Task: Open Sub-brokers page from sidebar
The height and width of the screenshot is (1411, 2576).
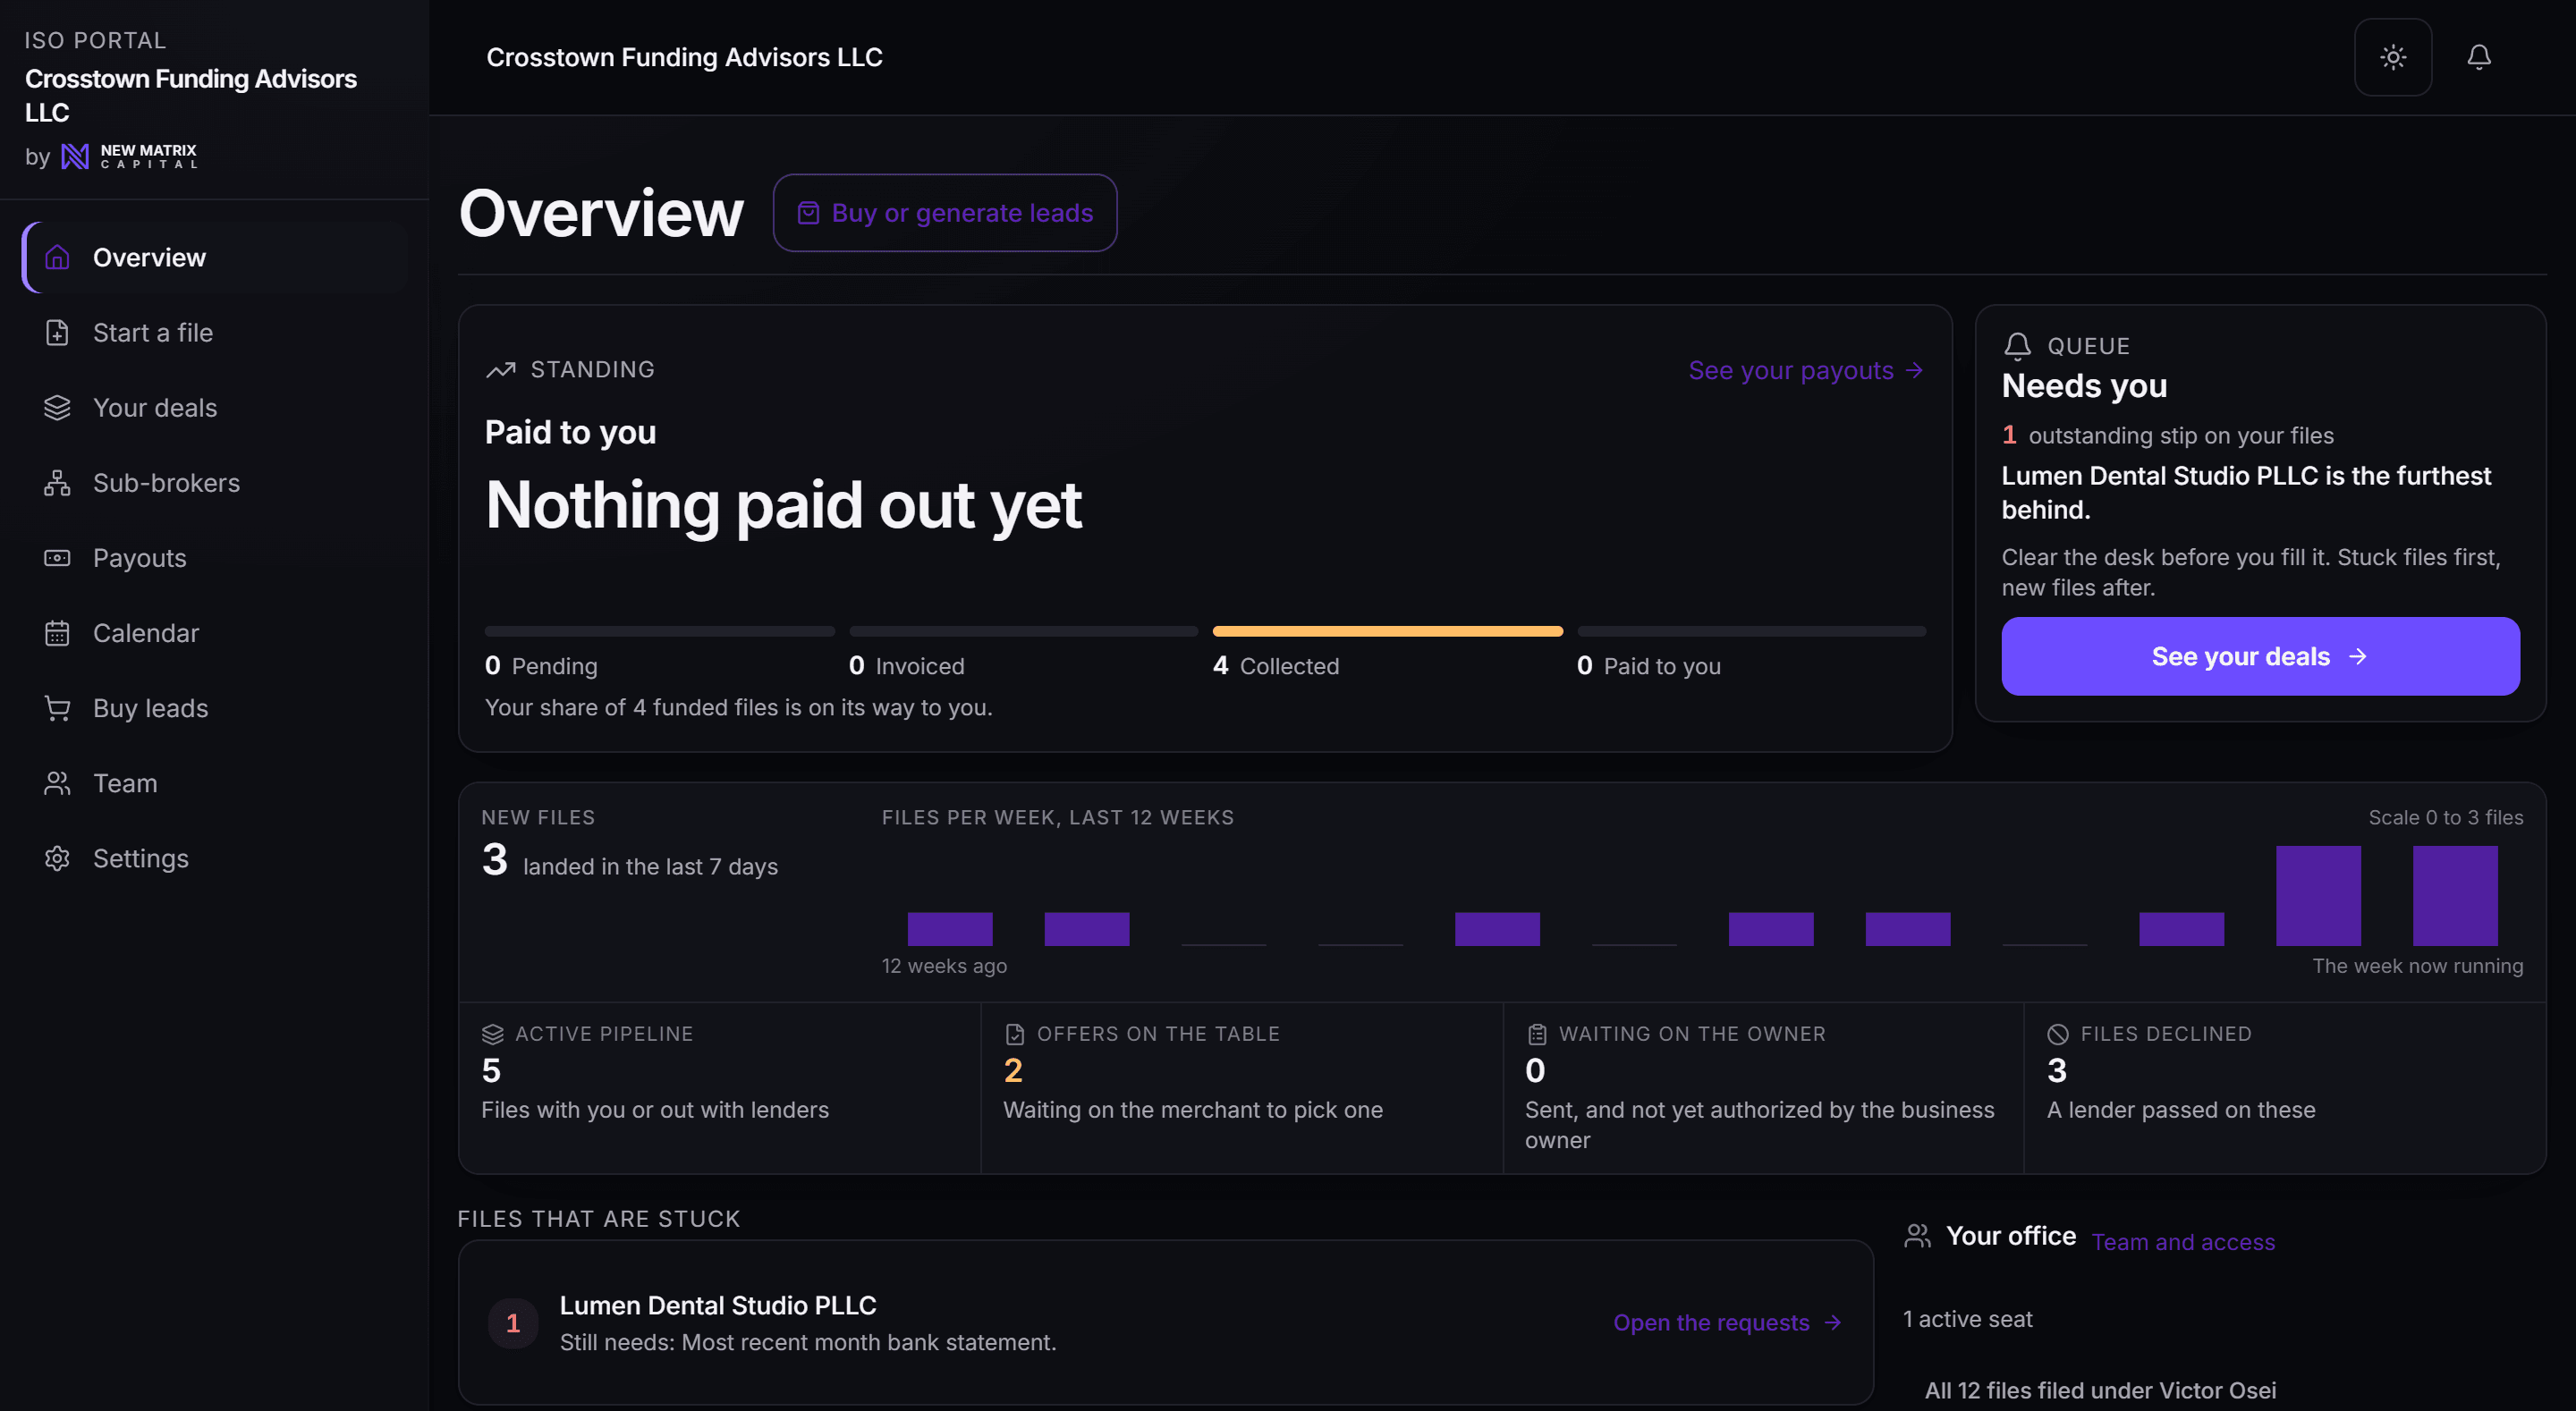Action: coord(216,482)
